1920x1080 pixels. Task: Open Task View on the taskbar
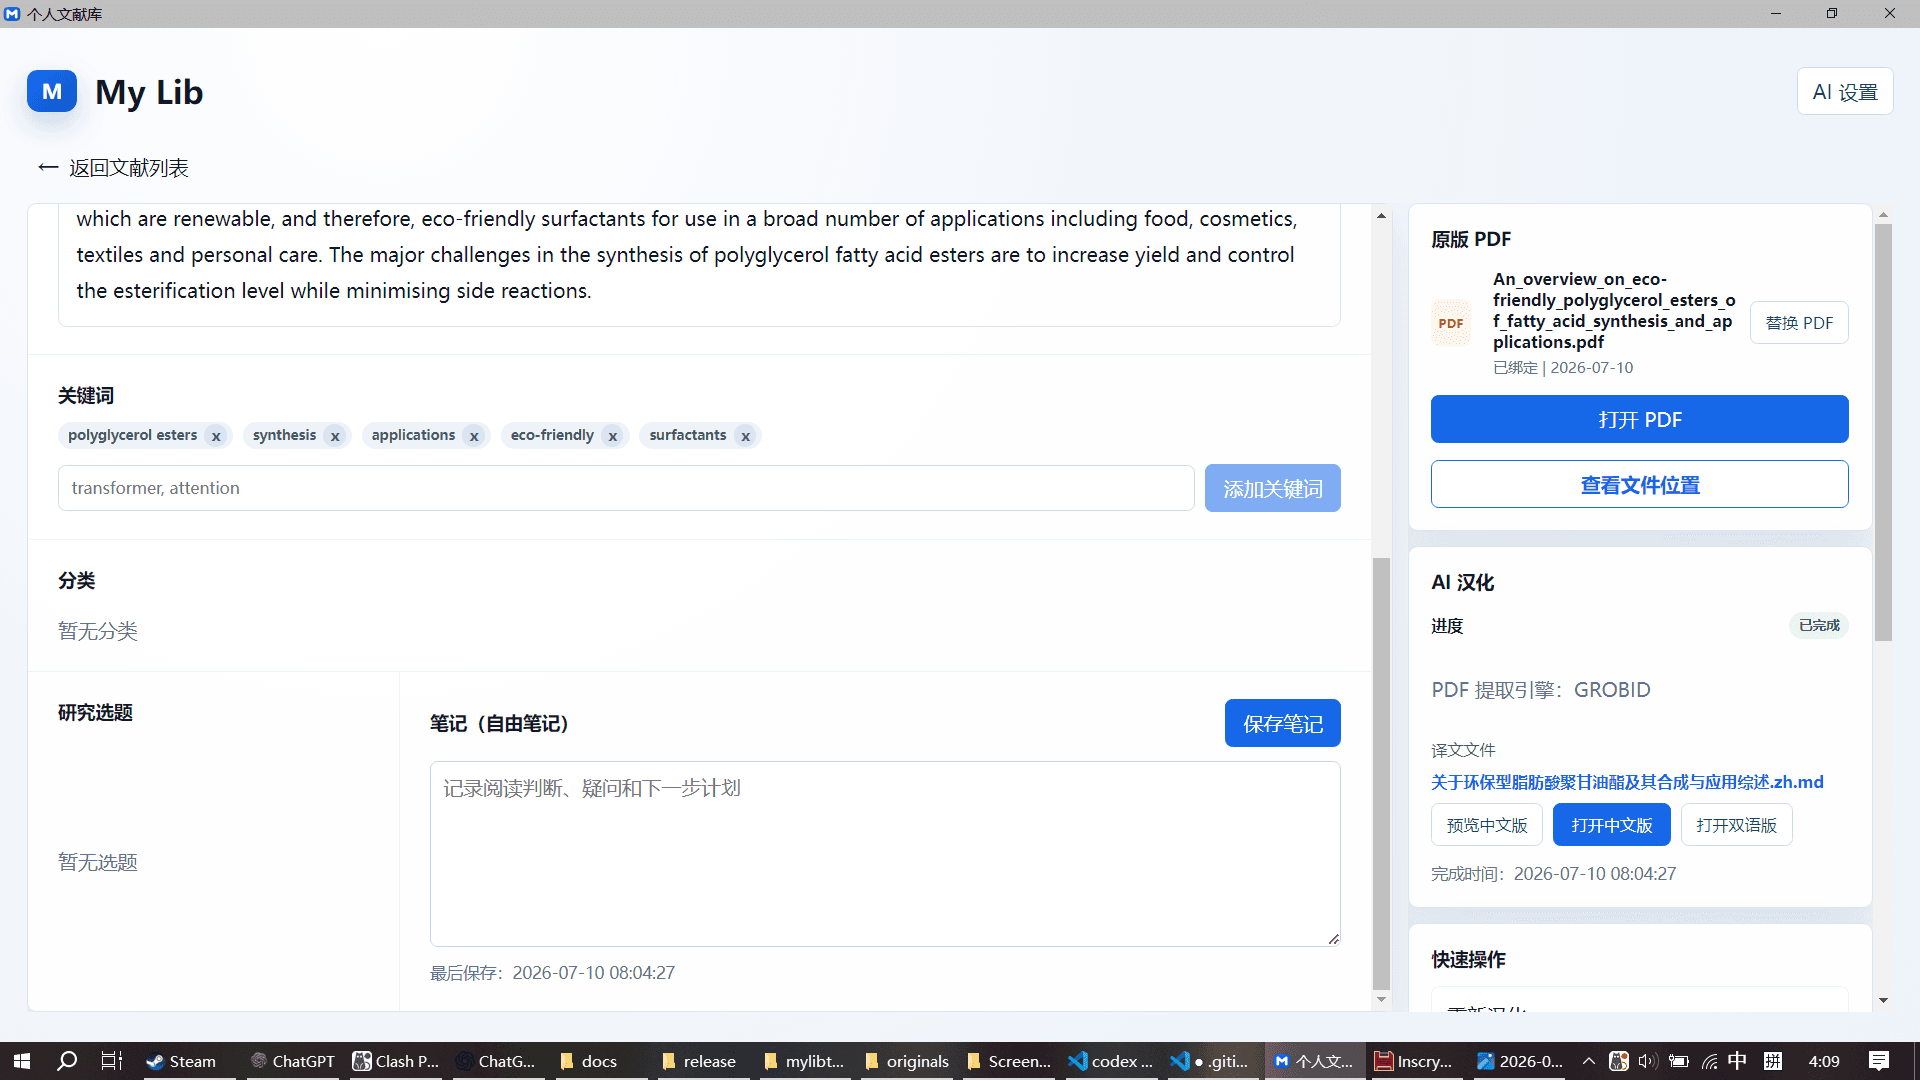coord(112,1061)
